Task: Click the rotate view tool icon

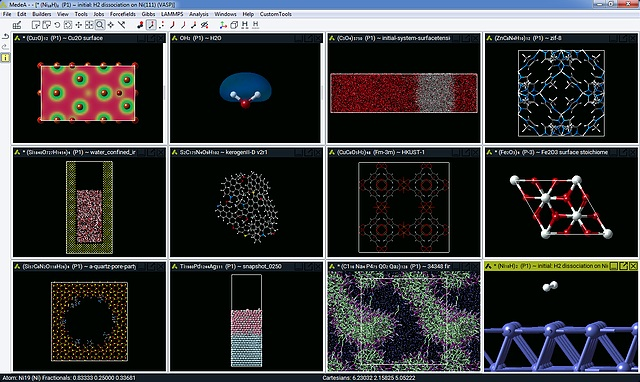Action: pyautogui.click(x=57, y=25)
